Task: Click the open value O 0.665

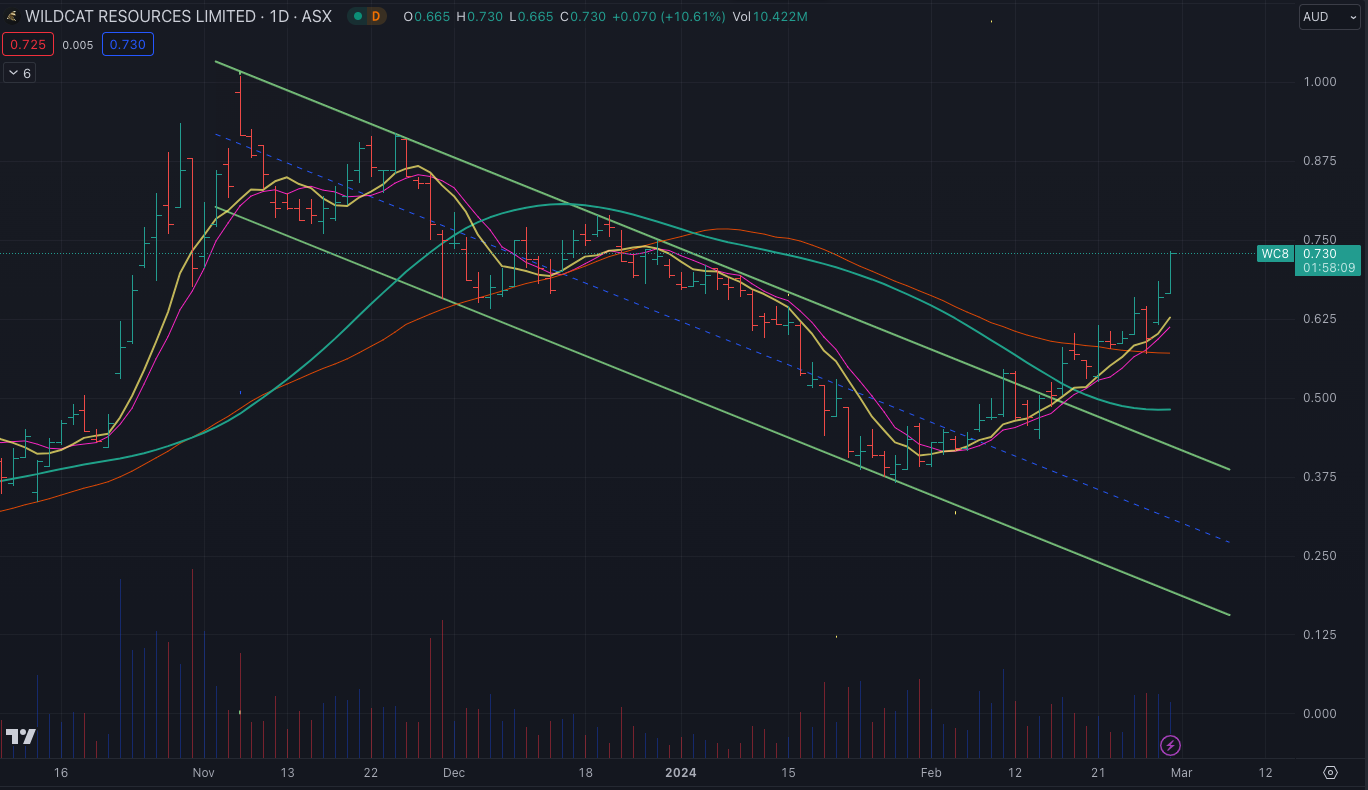Action: click(427, 17)
